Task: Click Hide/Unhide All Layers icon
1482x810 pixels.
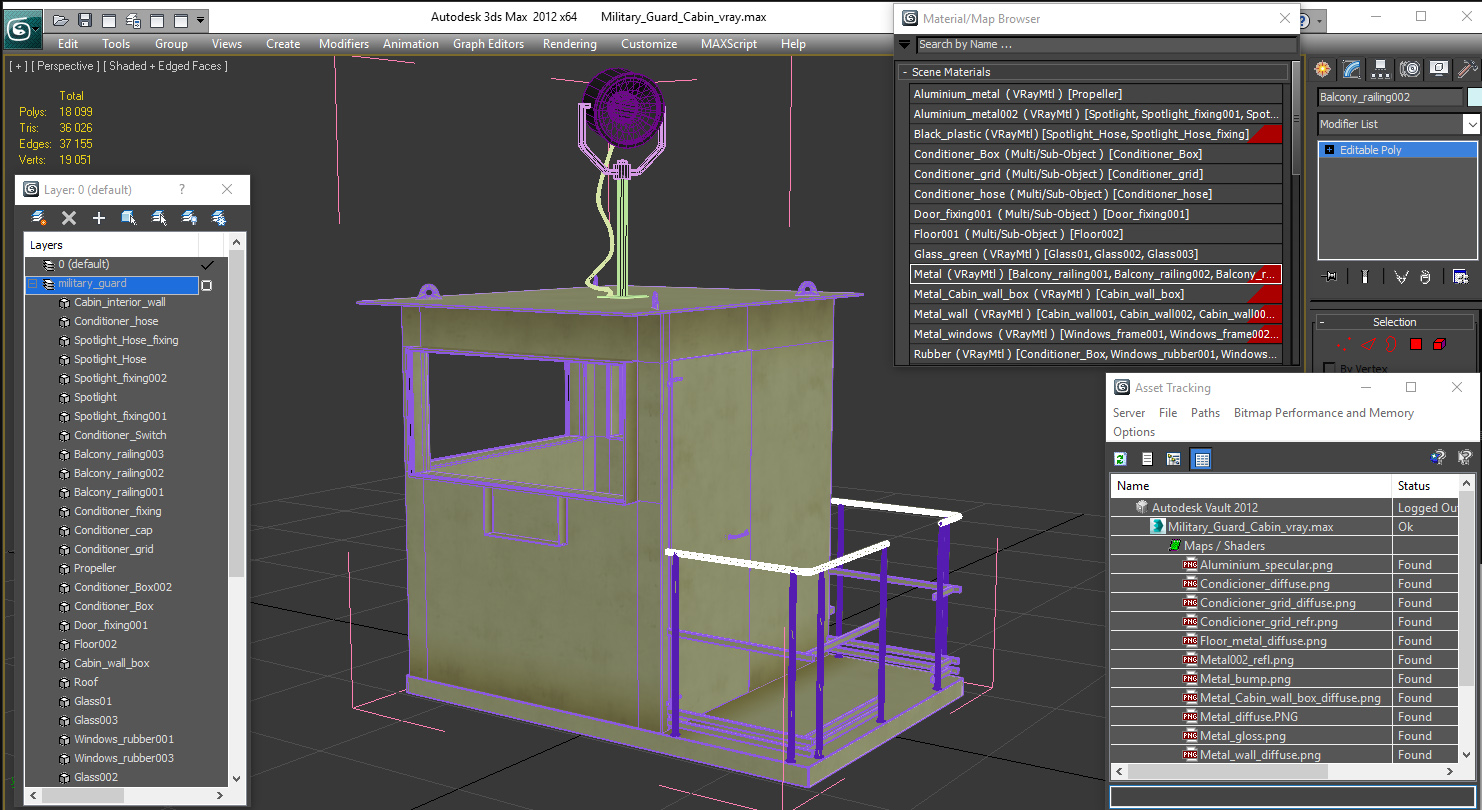Action: [189, 218]
